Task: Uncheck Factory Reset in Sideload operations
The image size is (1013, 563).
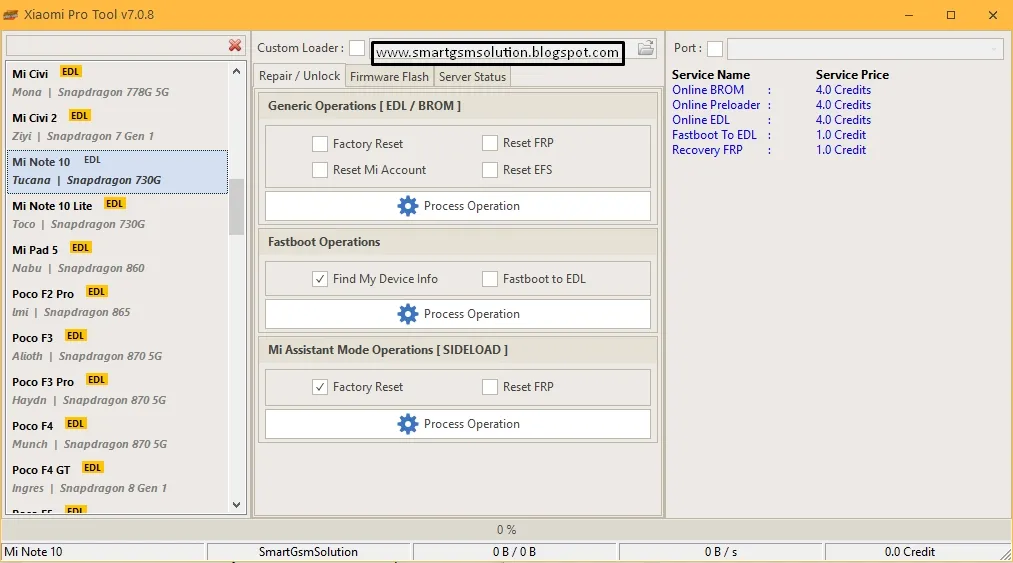Action: tap(320, 387)
